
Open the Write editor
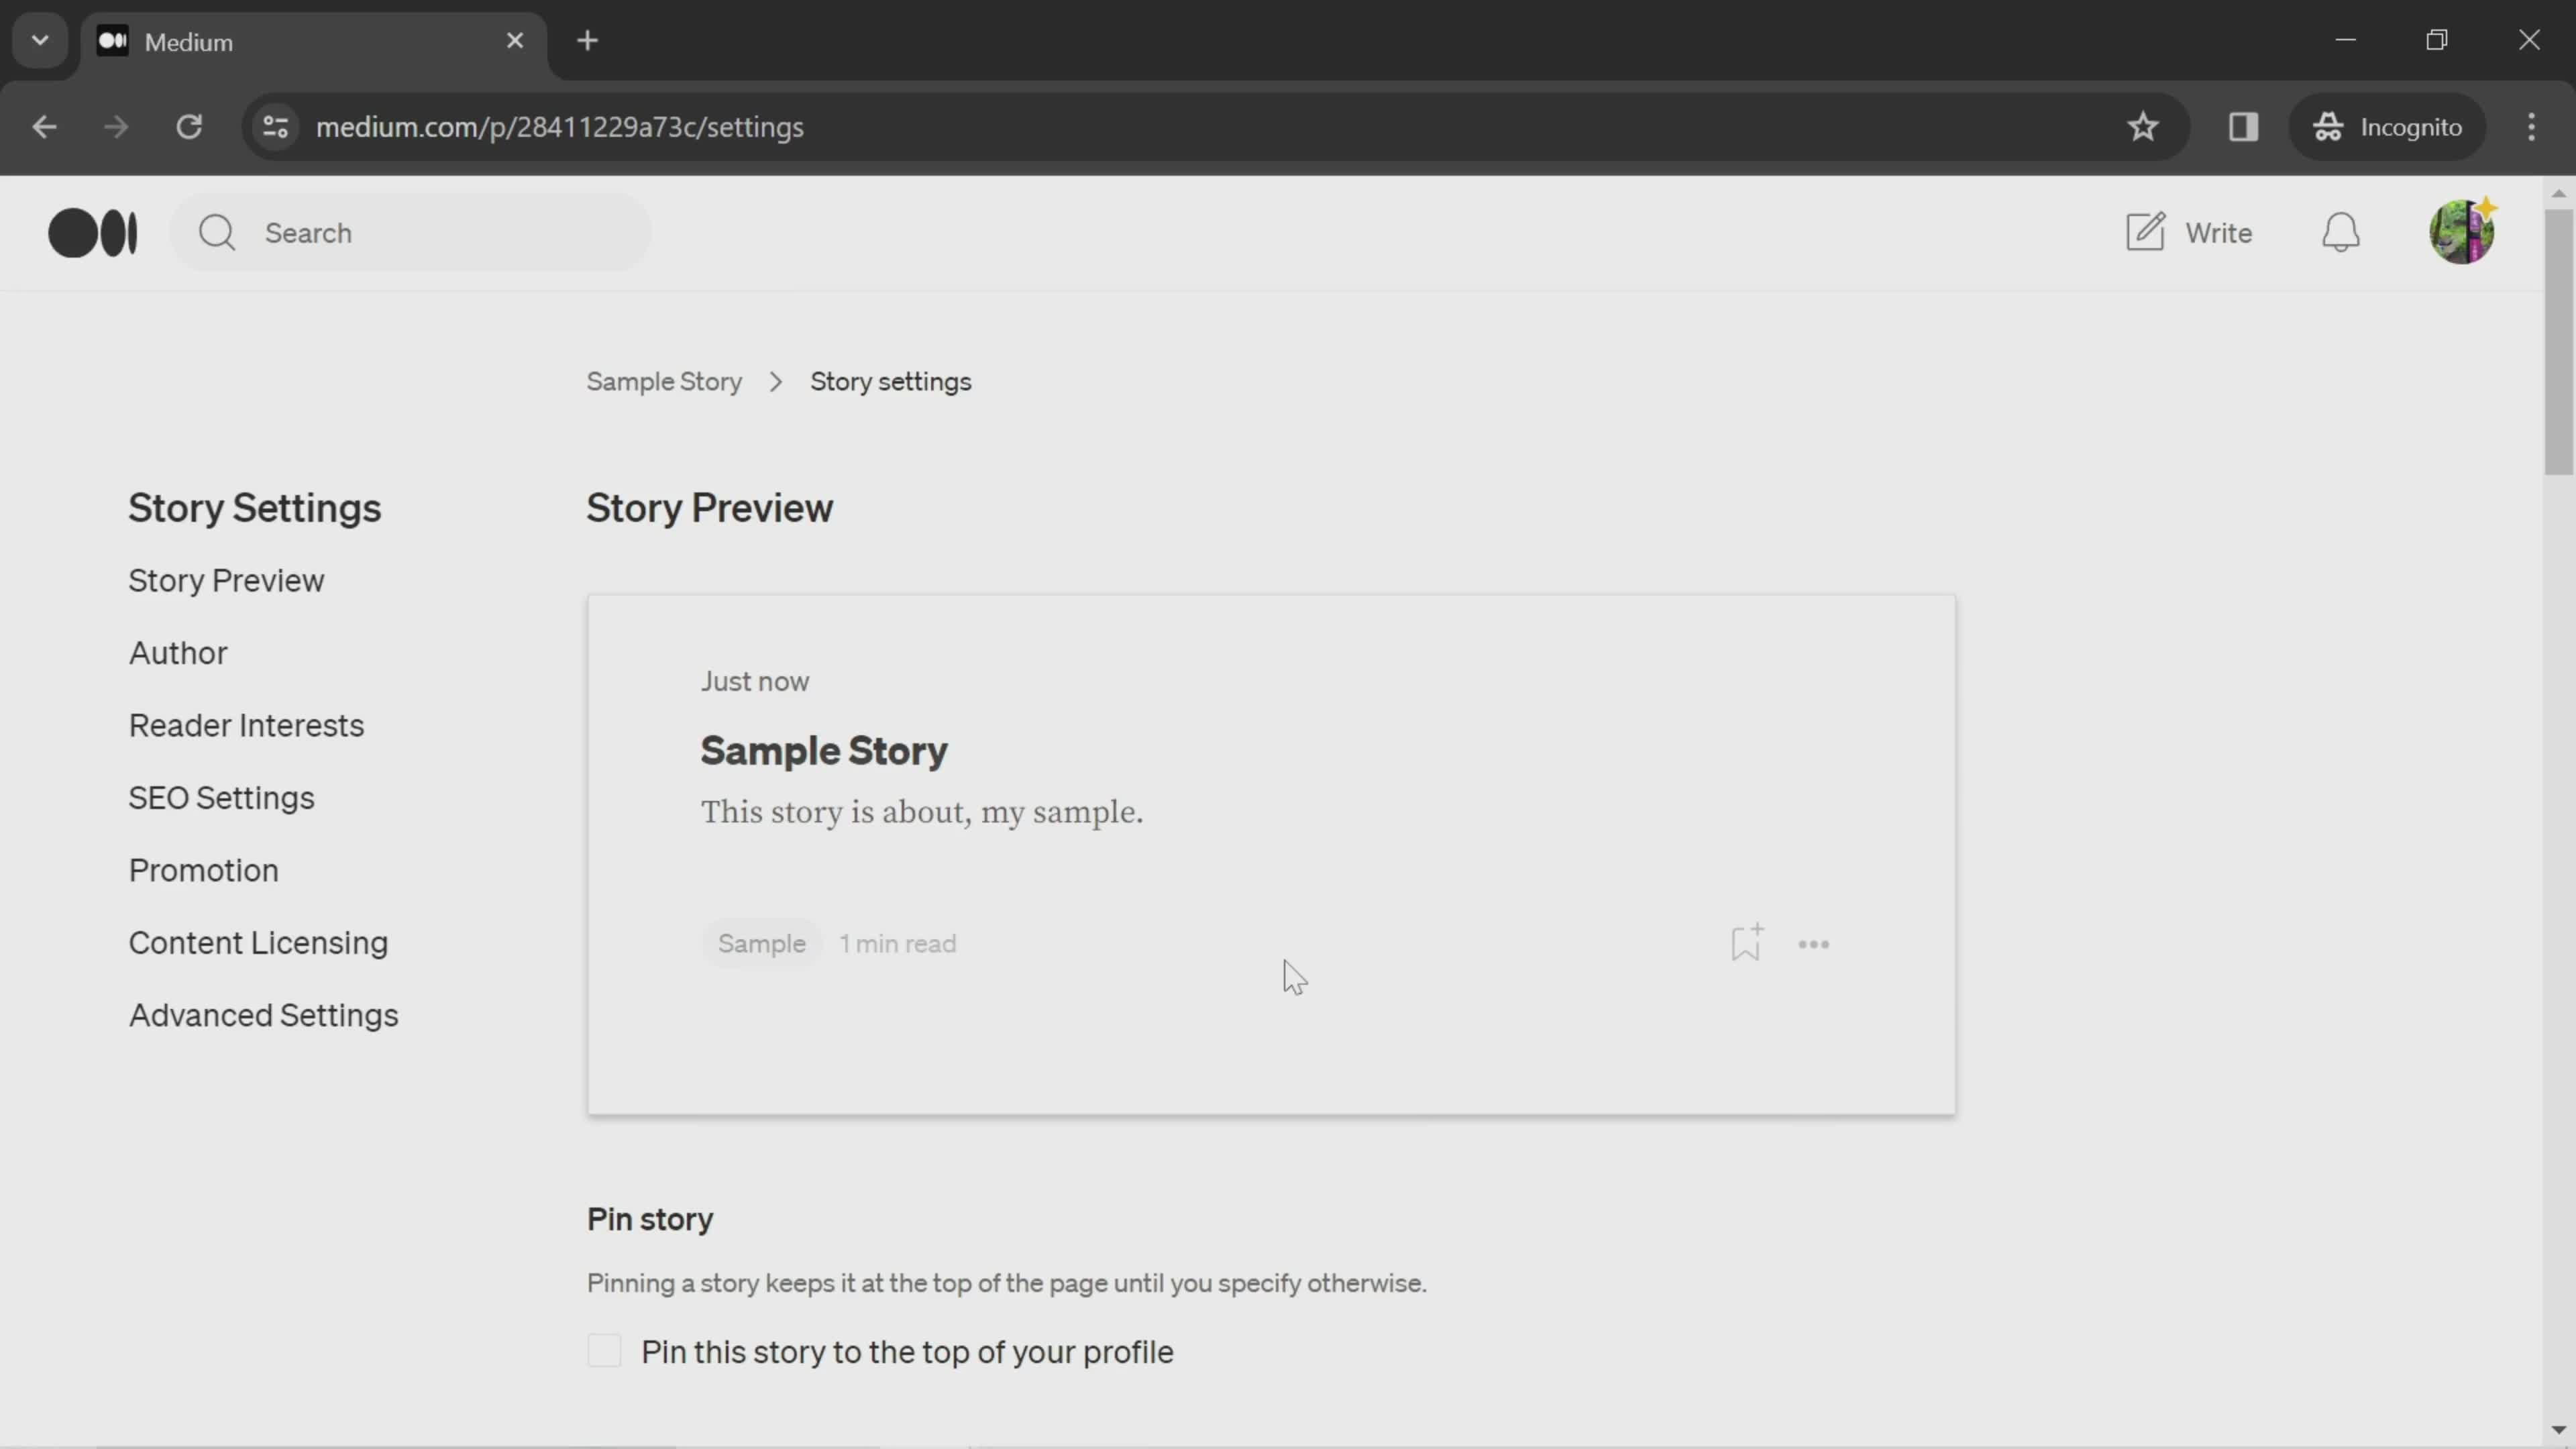[x=2189, y=232]
